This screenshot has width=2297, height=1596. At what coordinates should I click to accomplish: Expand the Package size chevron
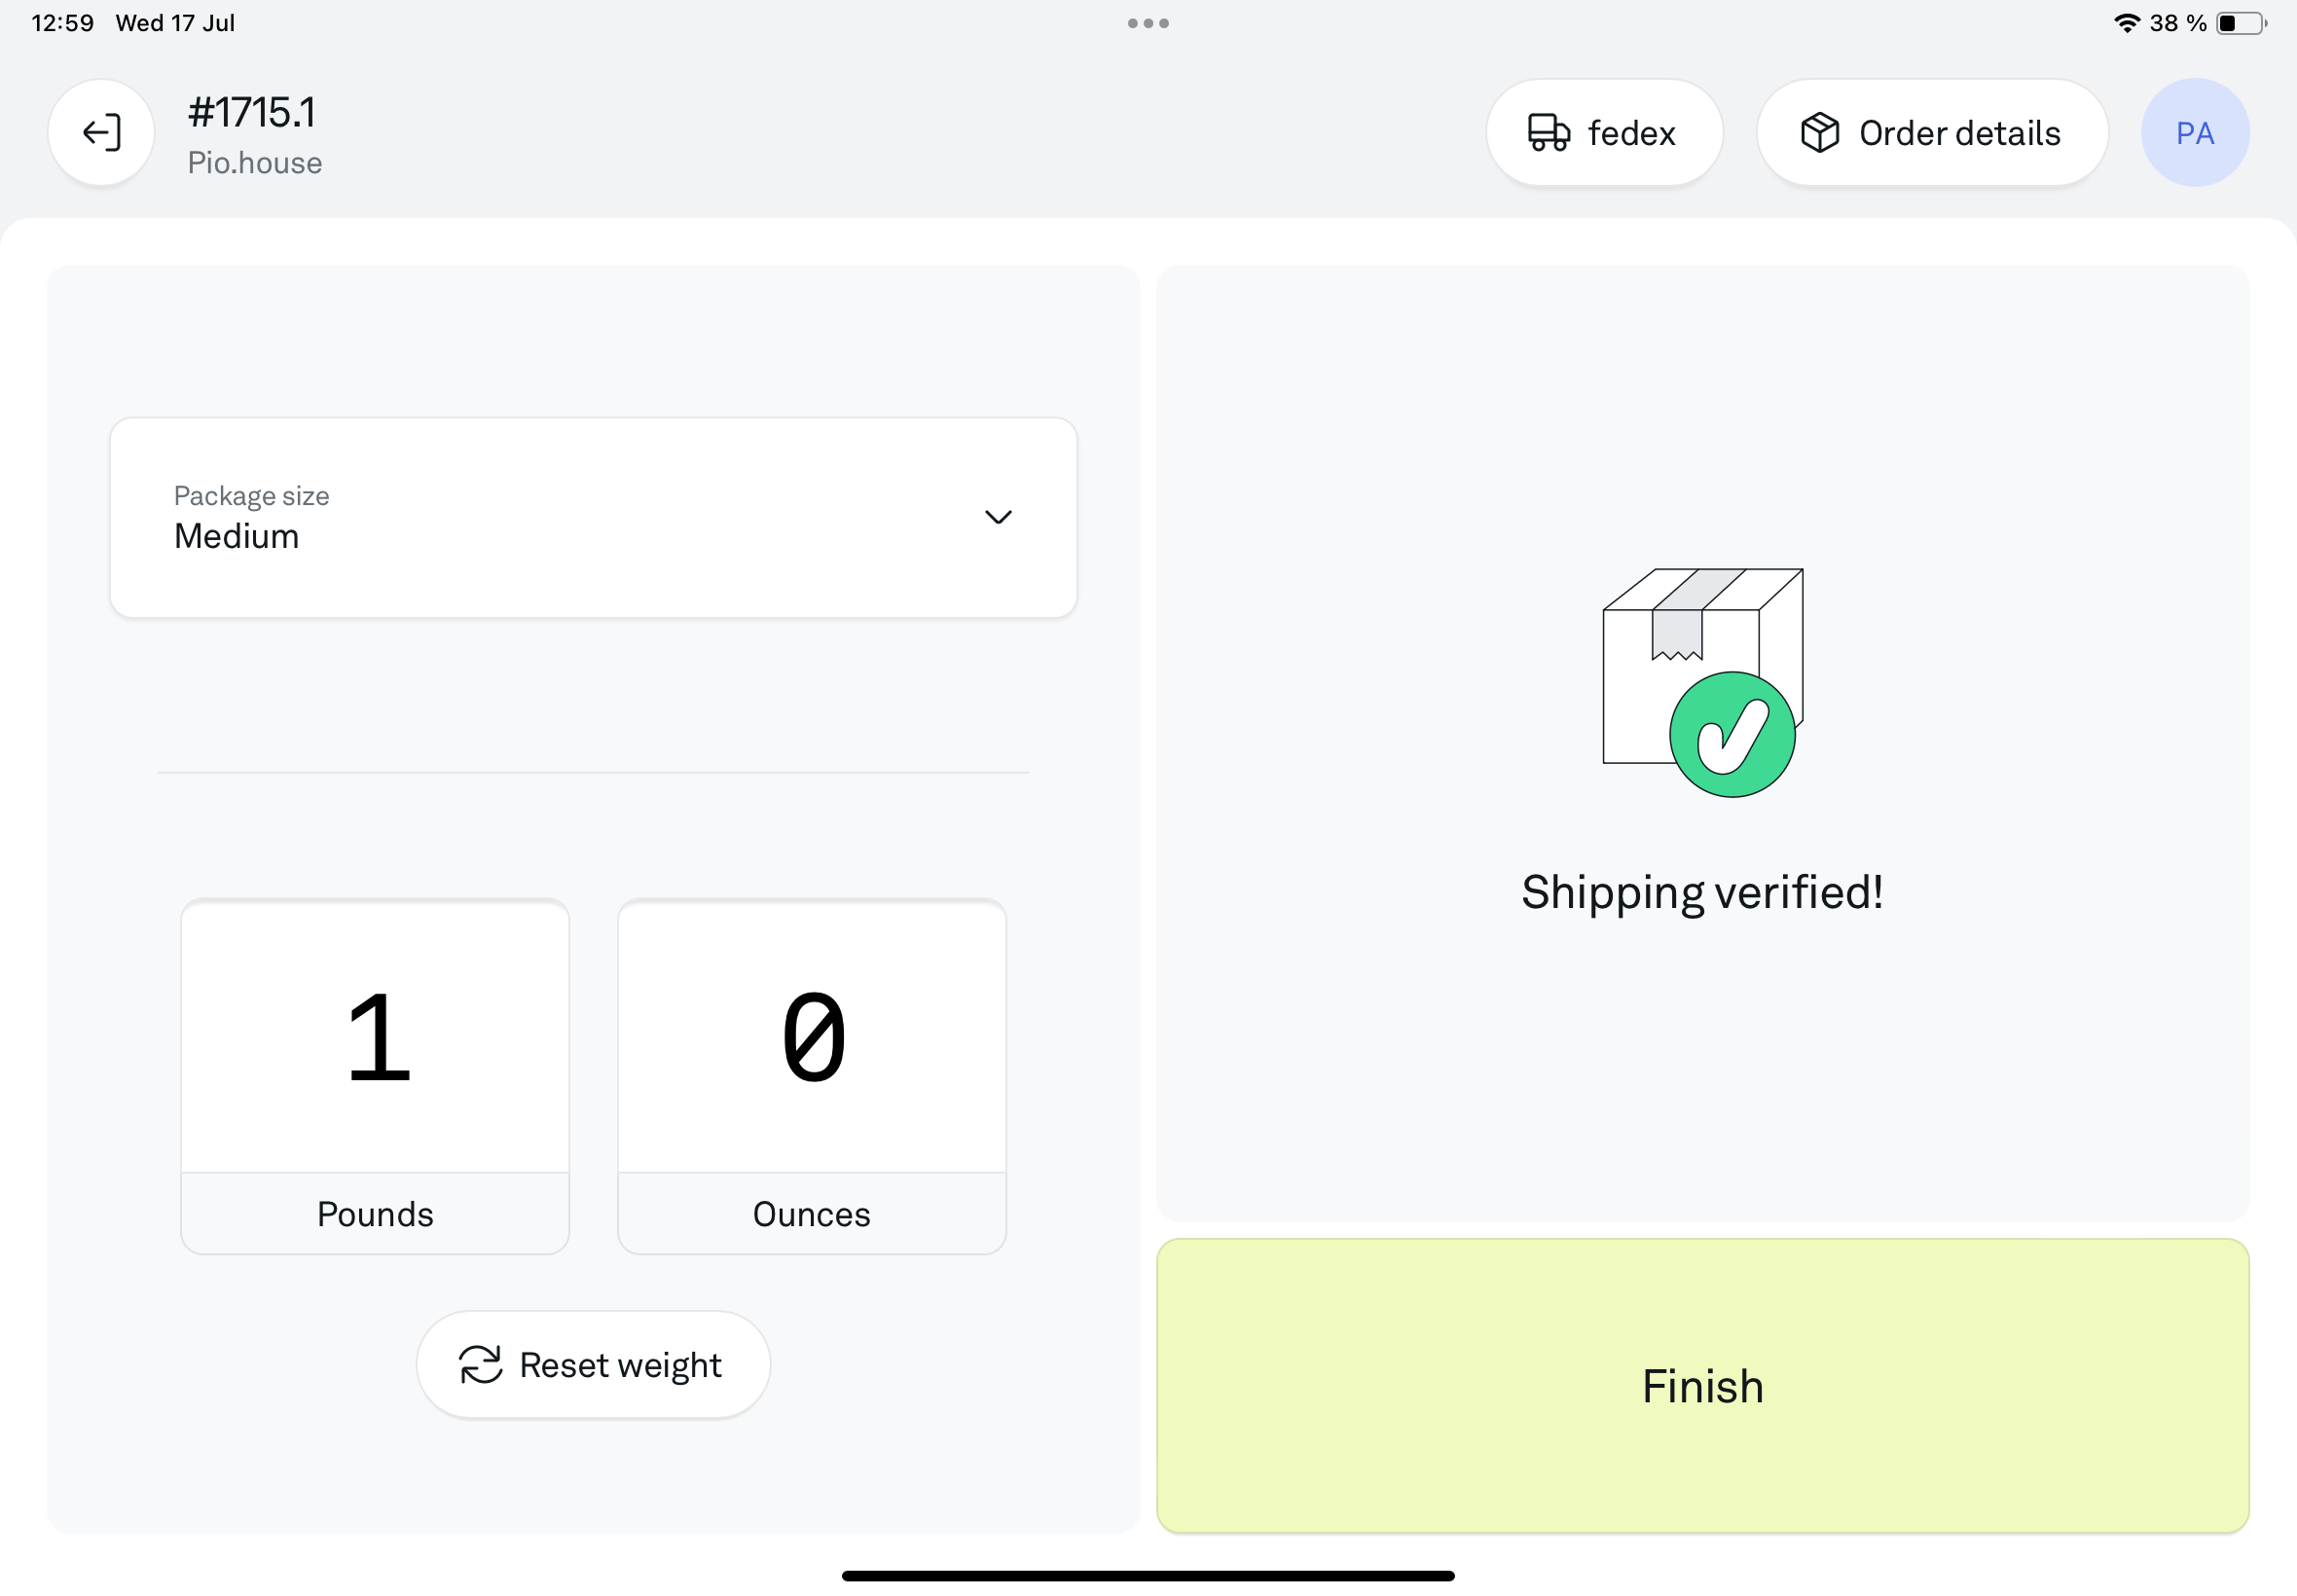998,517
